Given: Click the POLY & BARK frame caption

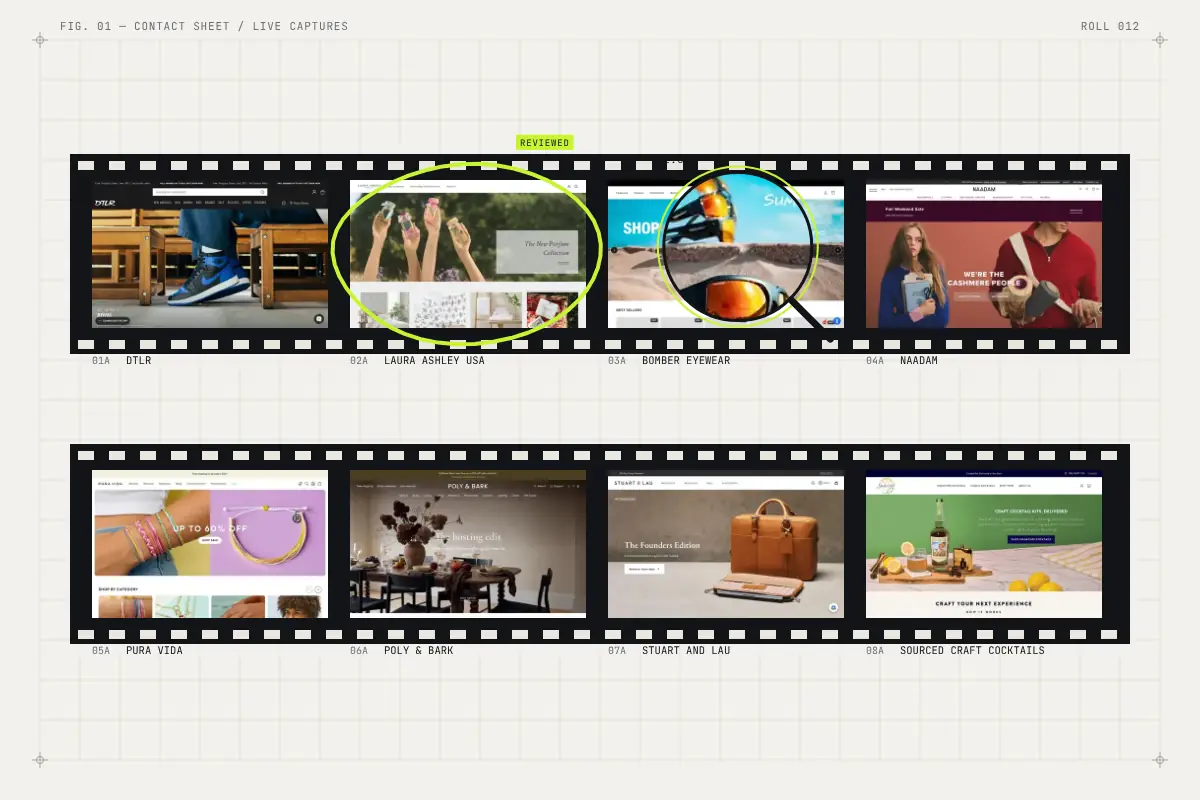Looking at the screenshot, I should (x=419, y=651).
